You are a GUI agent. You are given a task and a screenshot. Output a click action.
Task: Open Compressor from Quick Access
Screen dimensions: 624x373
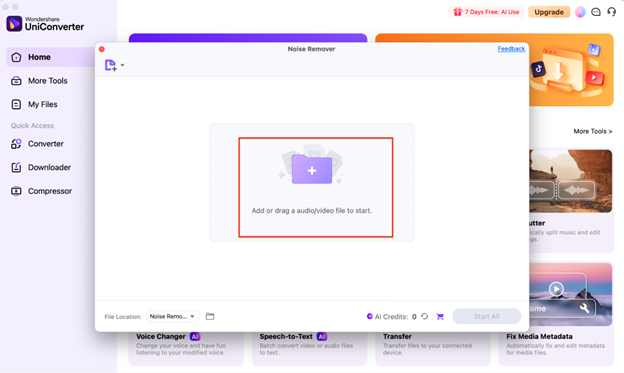[x=51, y=191]
